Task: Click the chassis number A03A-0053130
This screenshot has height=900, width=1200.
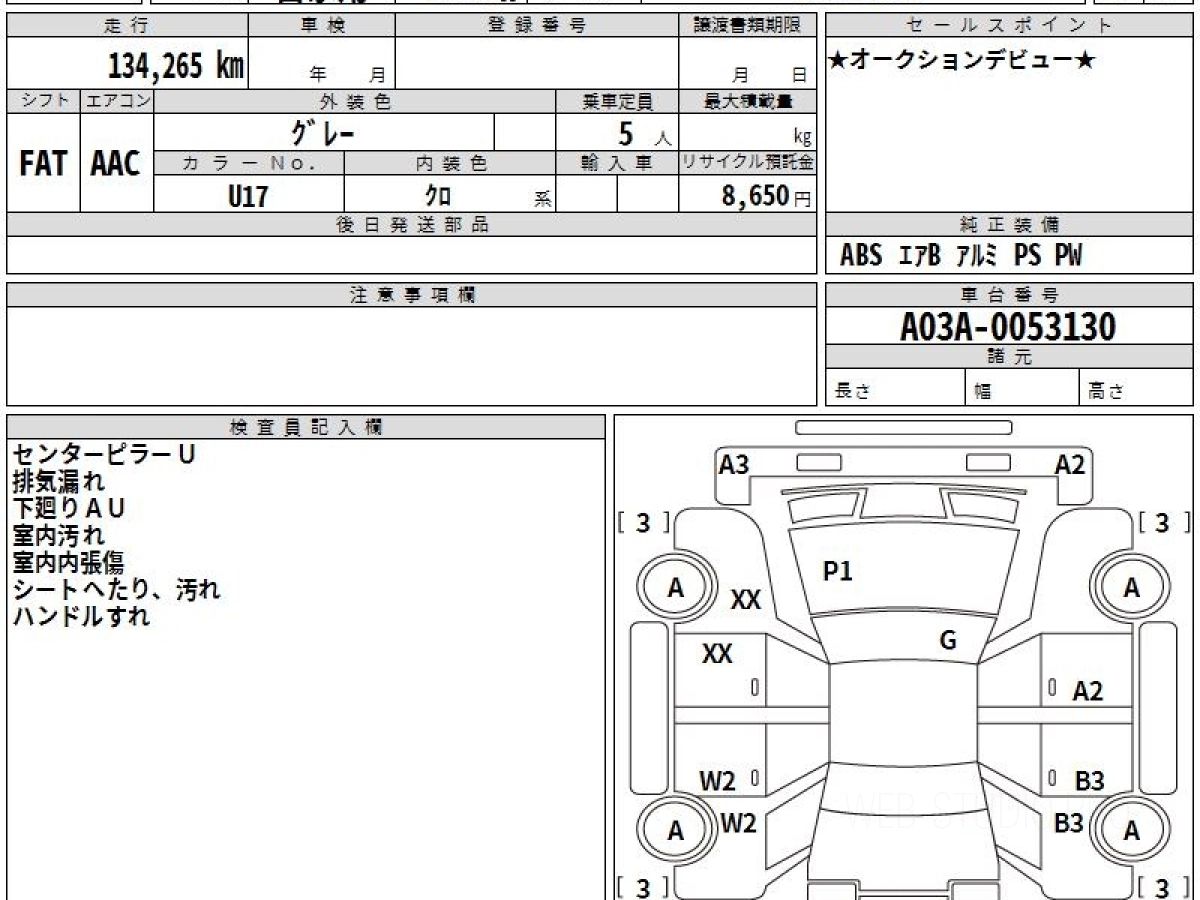Action: coord(1008,327)
